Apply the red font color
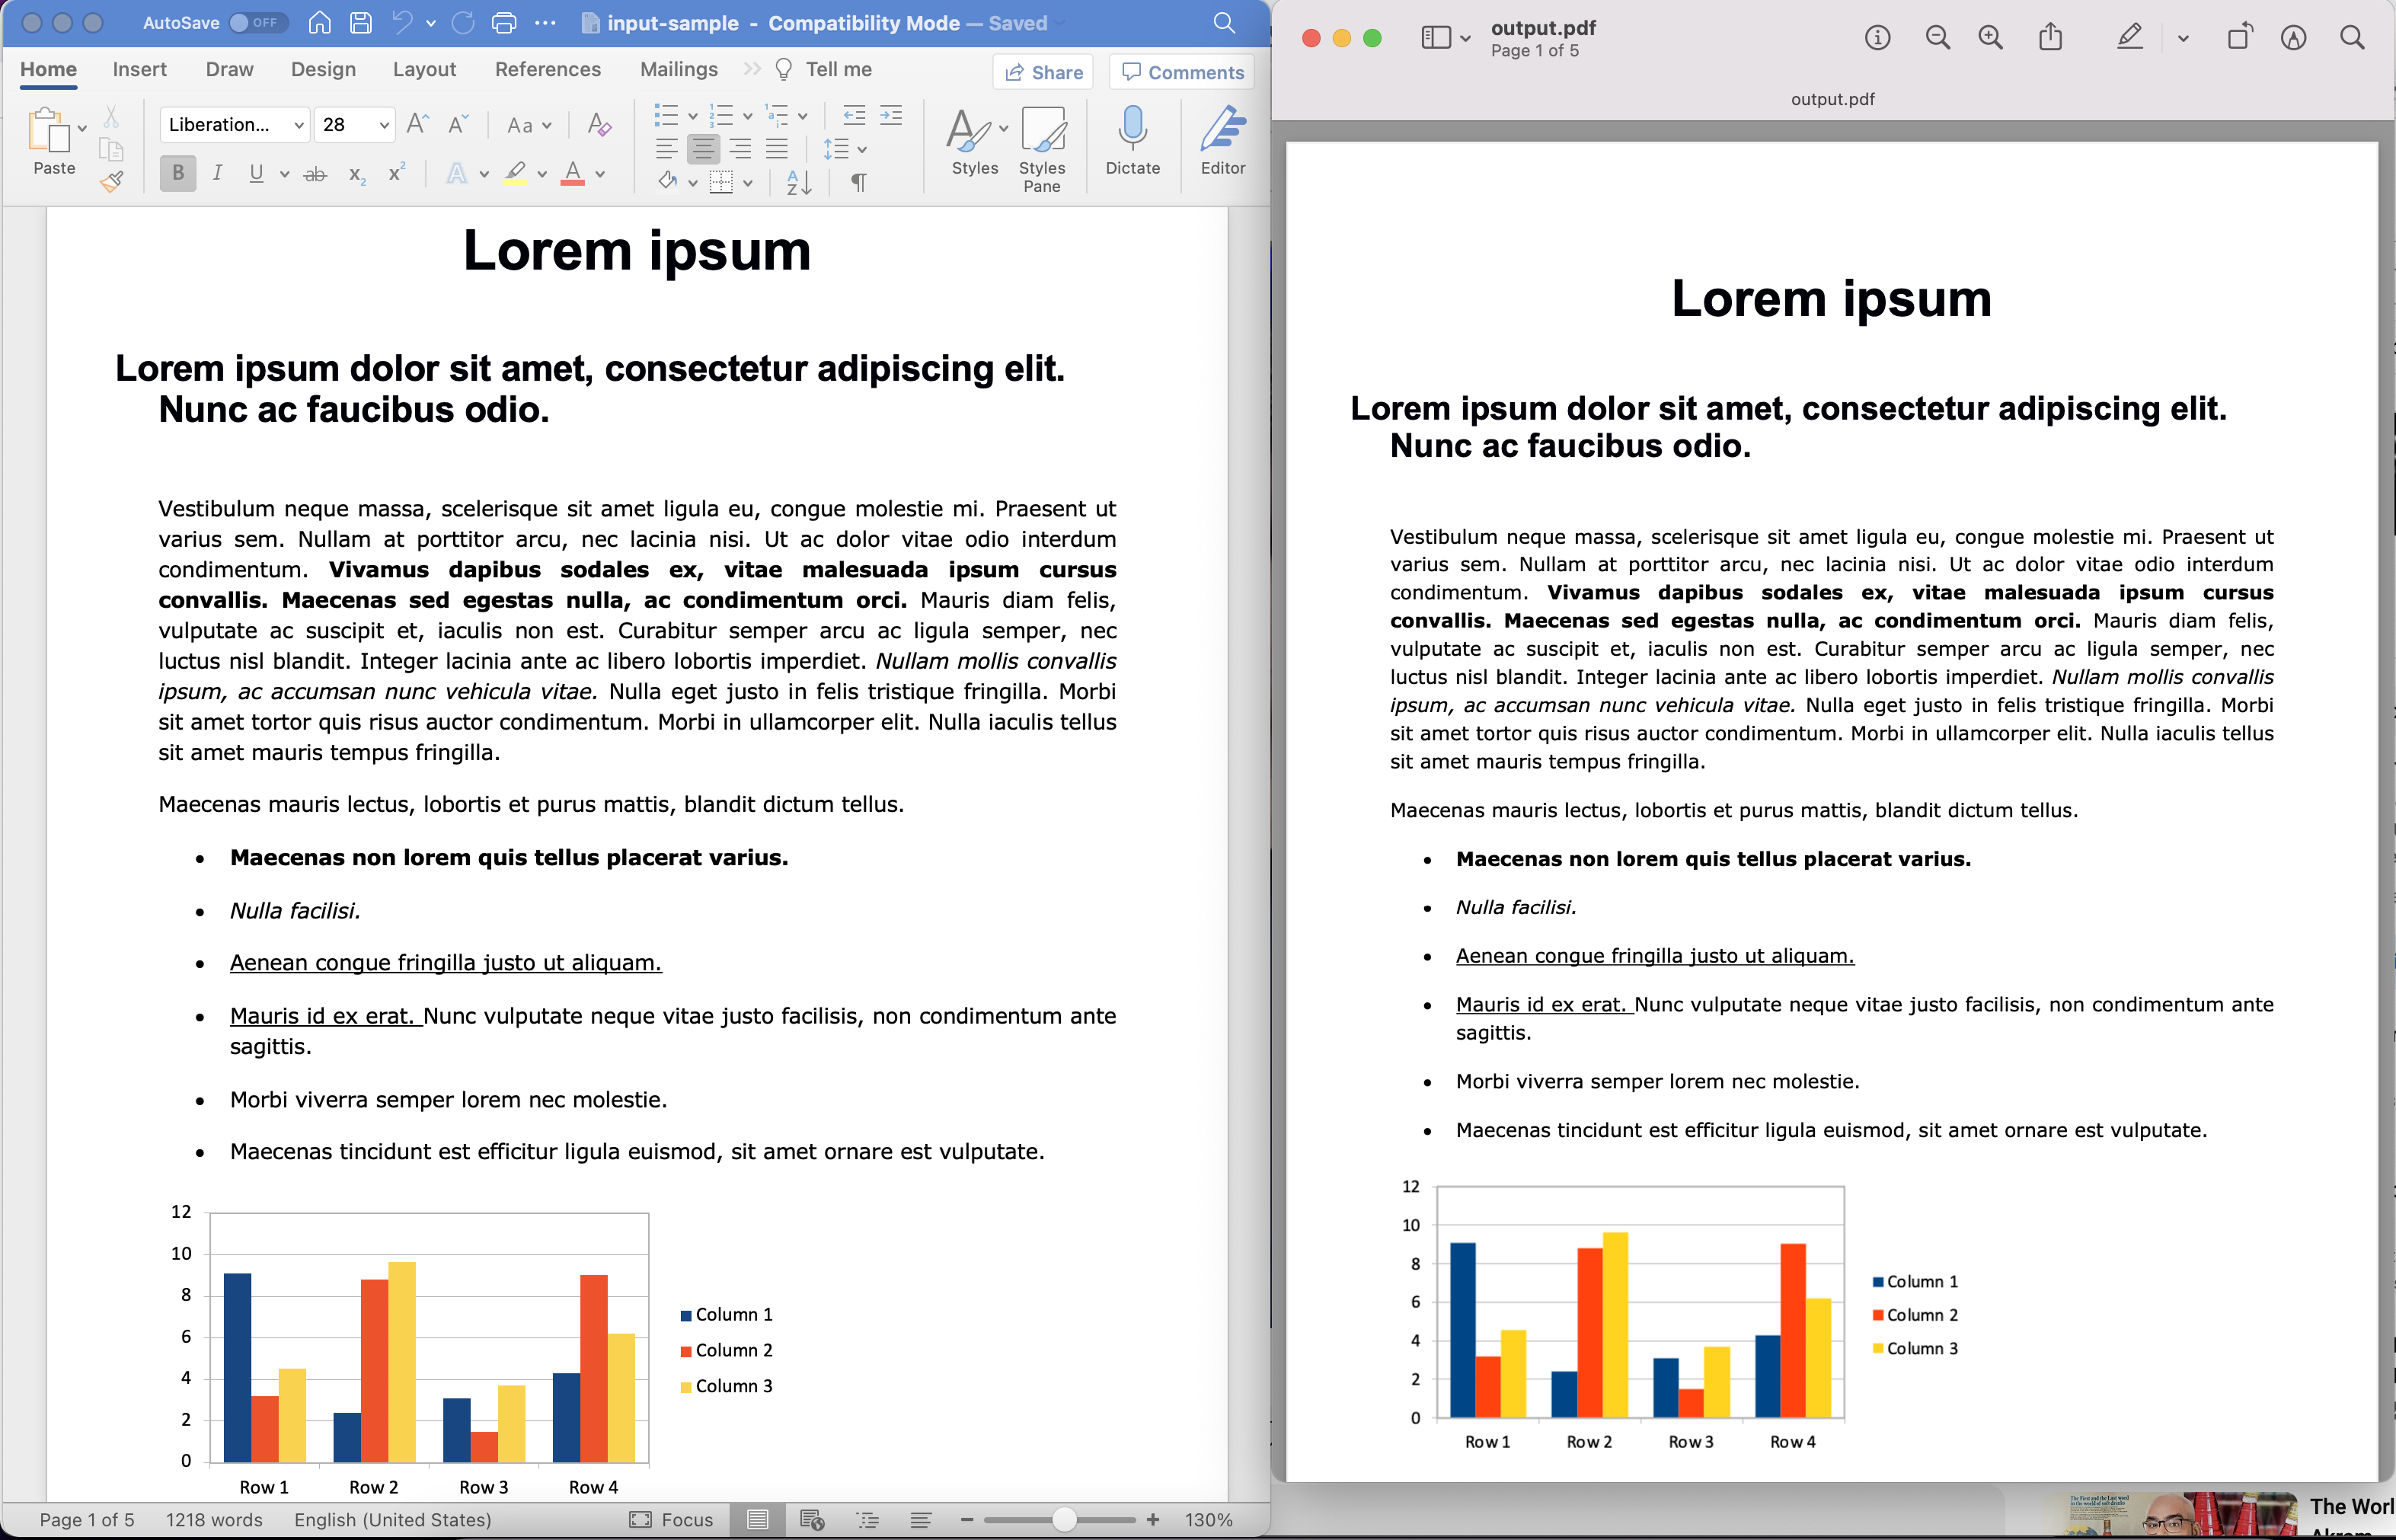The height and width of the screenshot is (1540, 2396). (x=573, y=173)
